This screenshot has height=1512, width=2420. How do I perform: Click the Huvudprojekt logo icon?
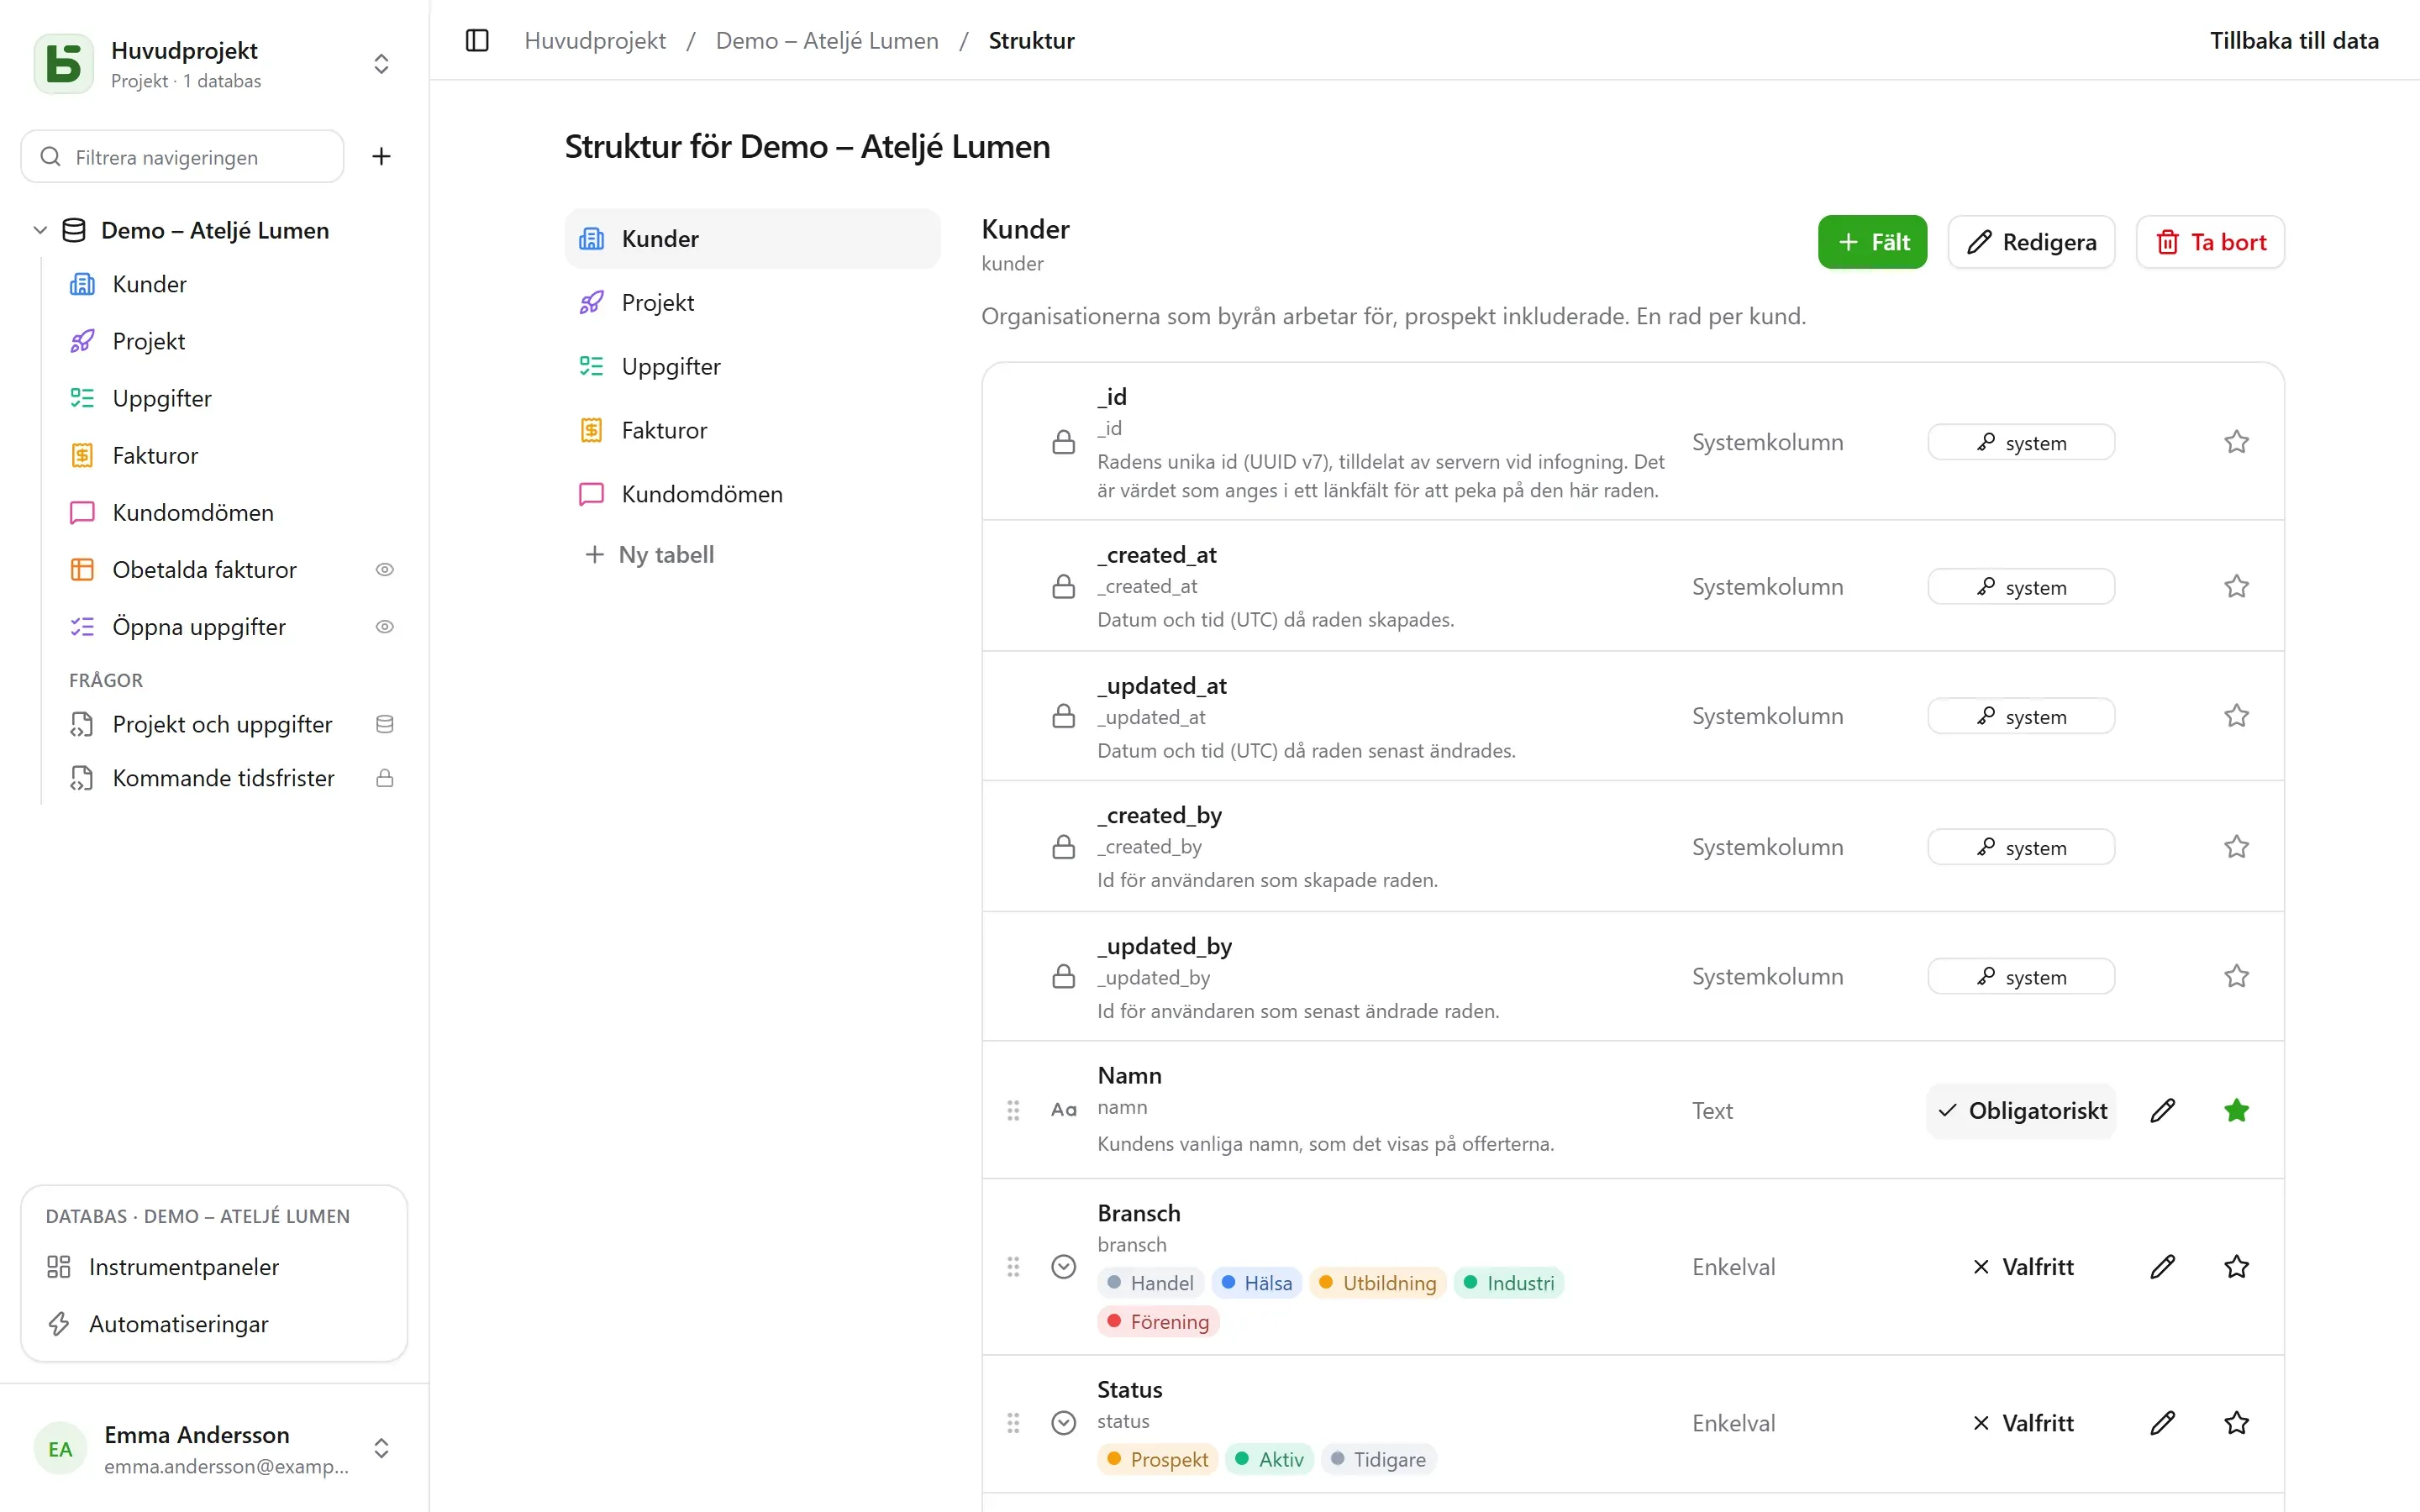click(63, 64)
